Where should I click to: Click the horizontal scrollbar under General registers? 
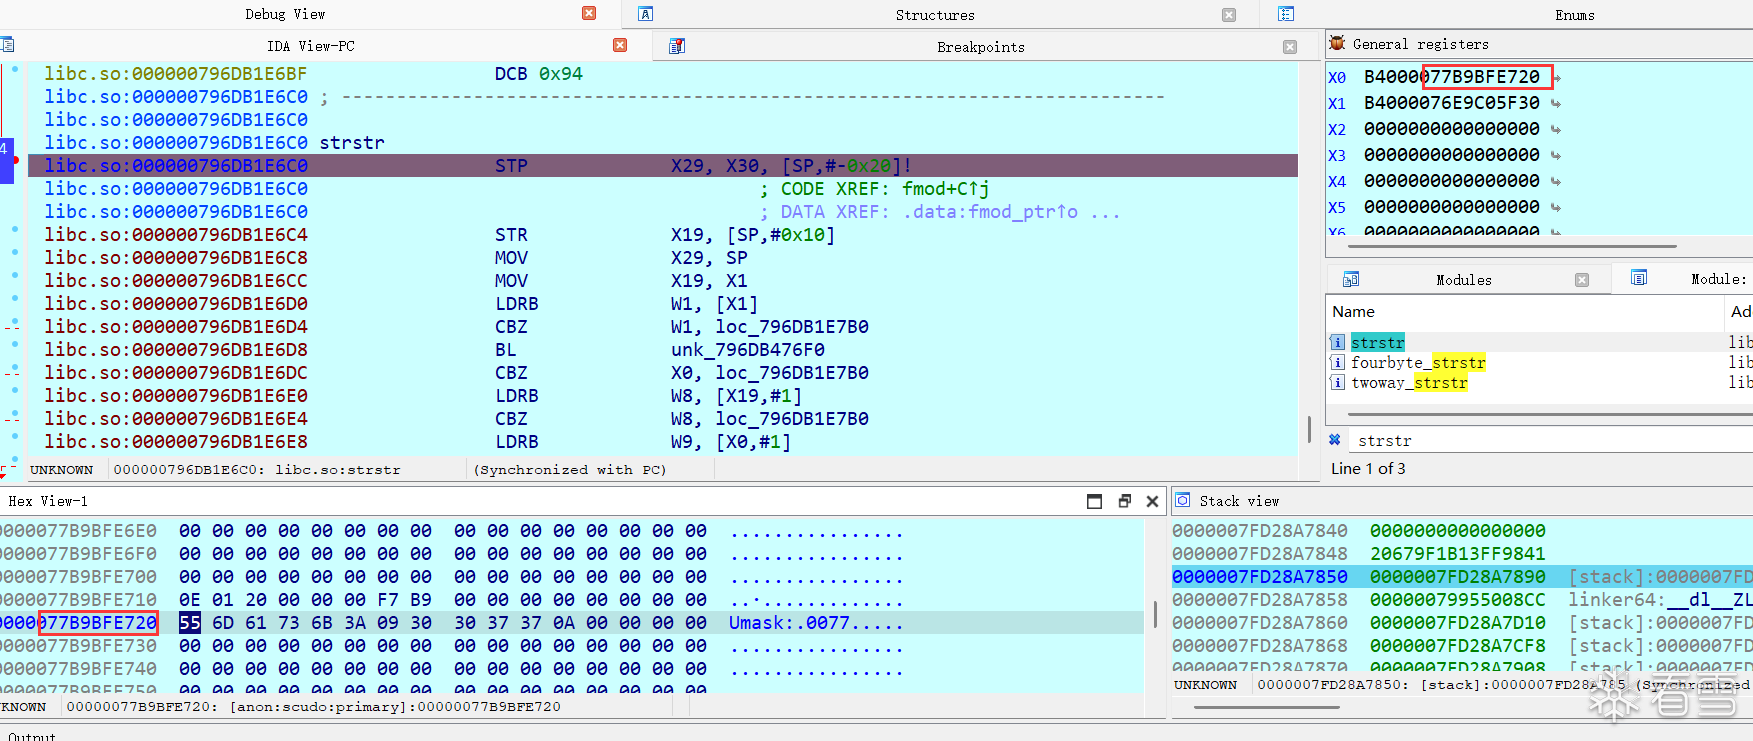click(1512, 245)
